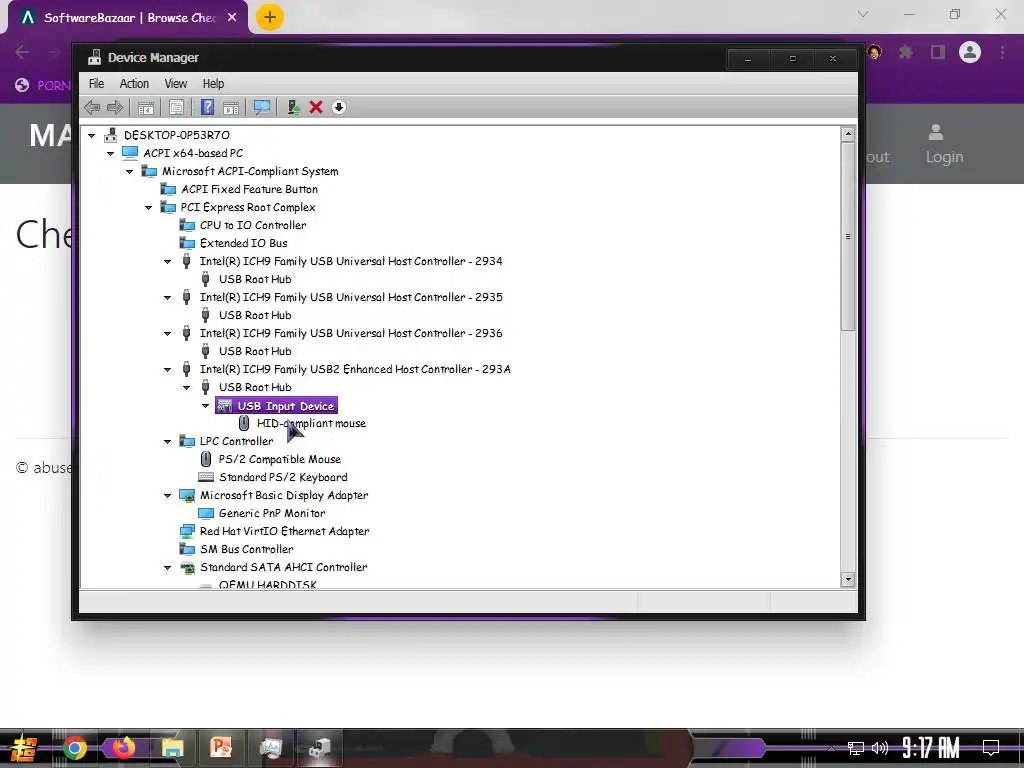Open the Help menu

coord(213,84)
